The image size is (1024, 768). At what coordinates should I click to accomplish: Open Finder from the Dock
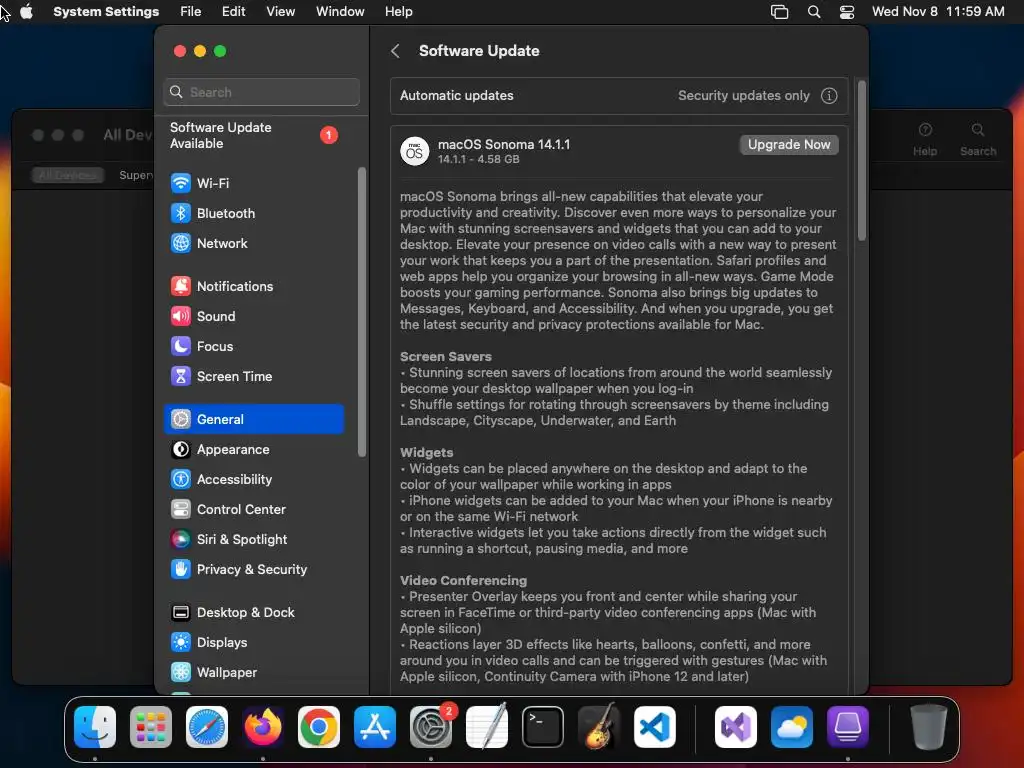pyautogui.click(x=95, y=727)
